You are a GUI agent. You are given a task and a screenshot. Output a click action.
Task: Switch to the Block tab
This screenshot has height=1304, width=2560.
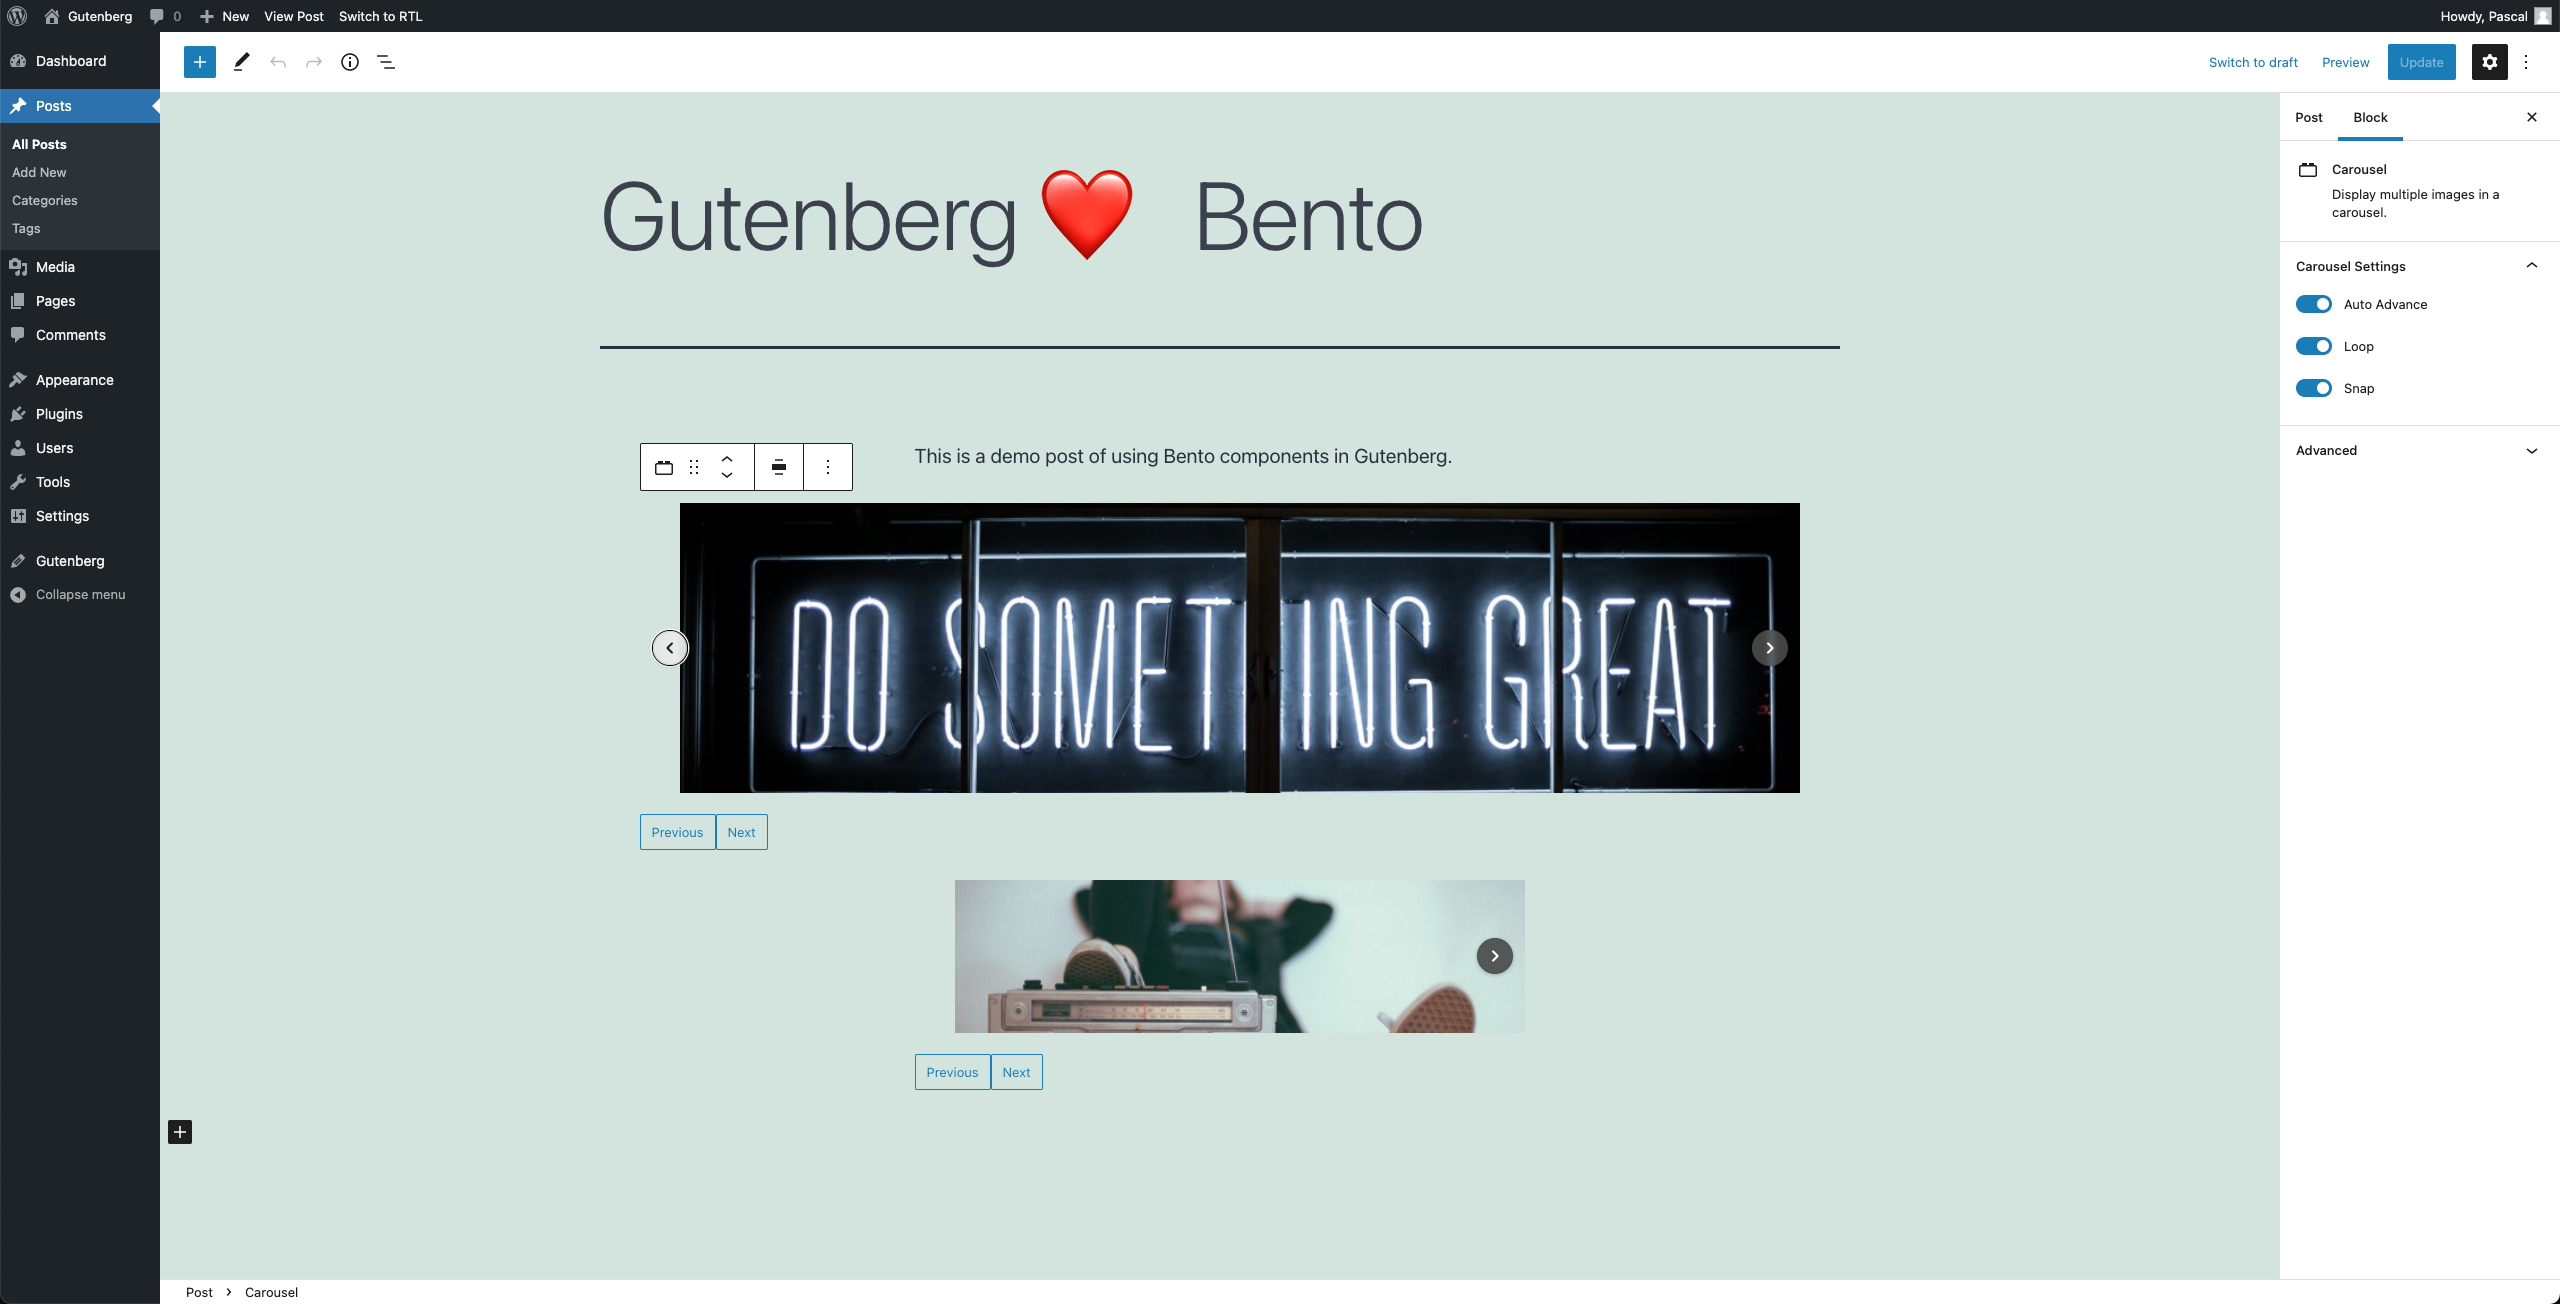coord(2370,117)
